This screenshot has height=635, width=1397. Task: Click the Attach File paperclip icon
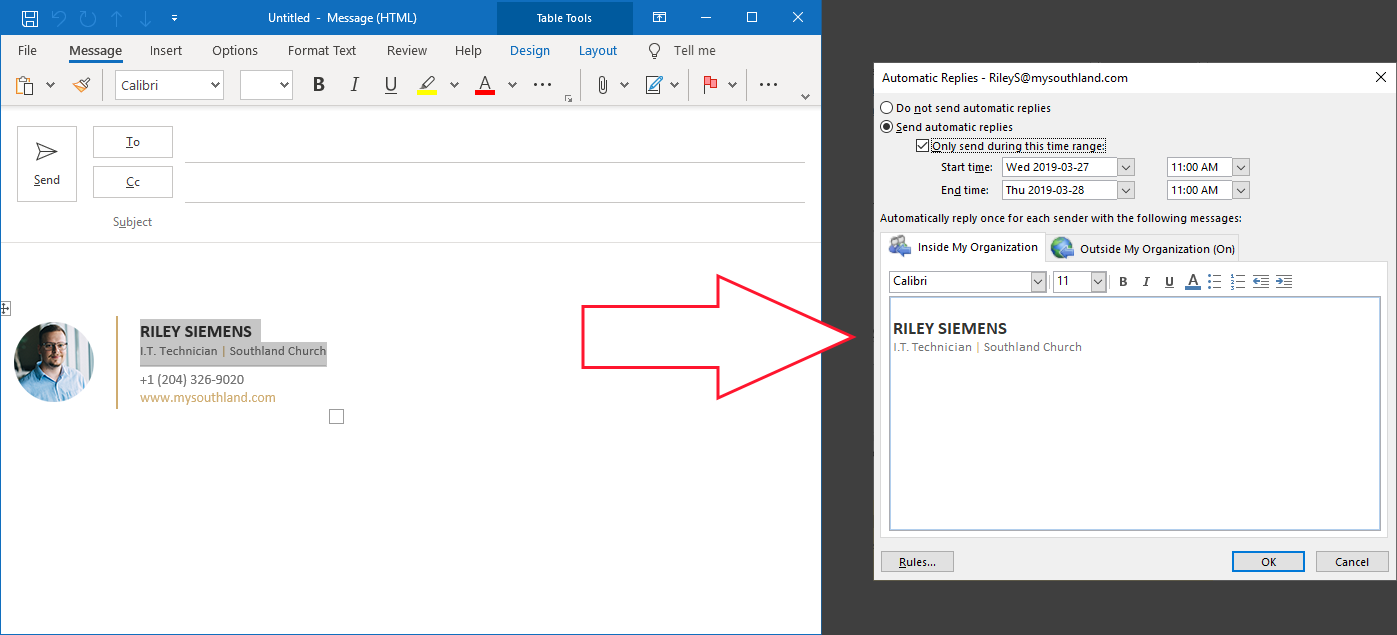602,85
